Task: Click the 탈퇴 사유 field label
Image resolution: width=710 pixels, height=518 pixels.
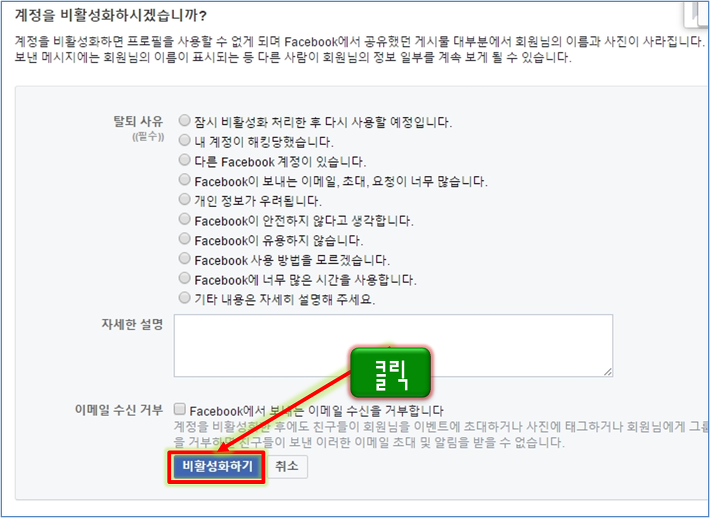Action: (138, 121)
